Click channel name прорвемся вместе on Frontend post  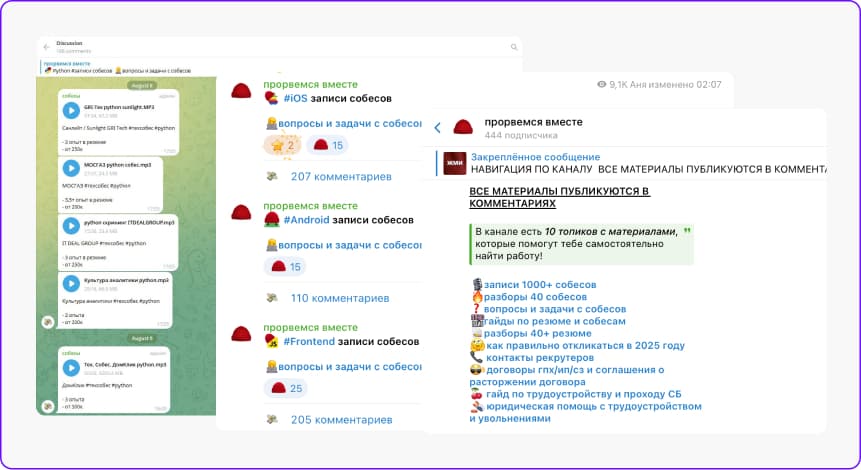[310, 328]
